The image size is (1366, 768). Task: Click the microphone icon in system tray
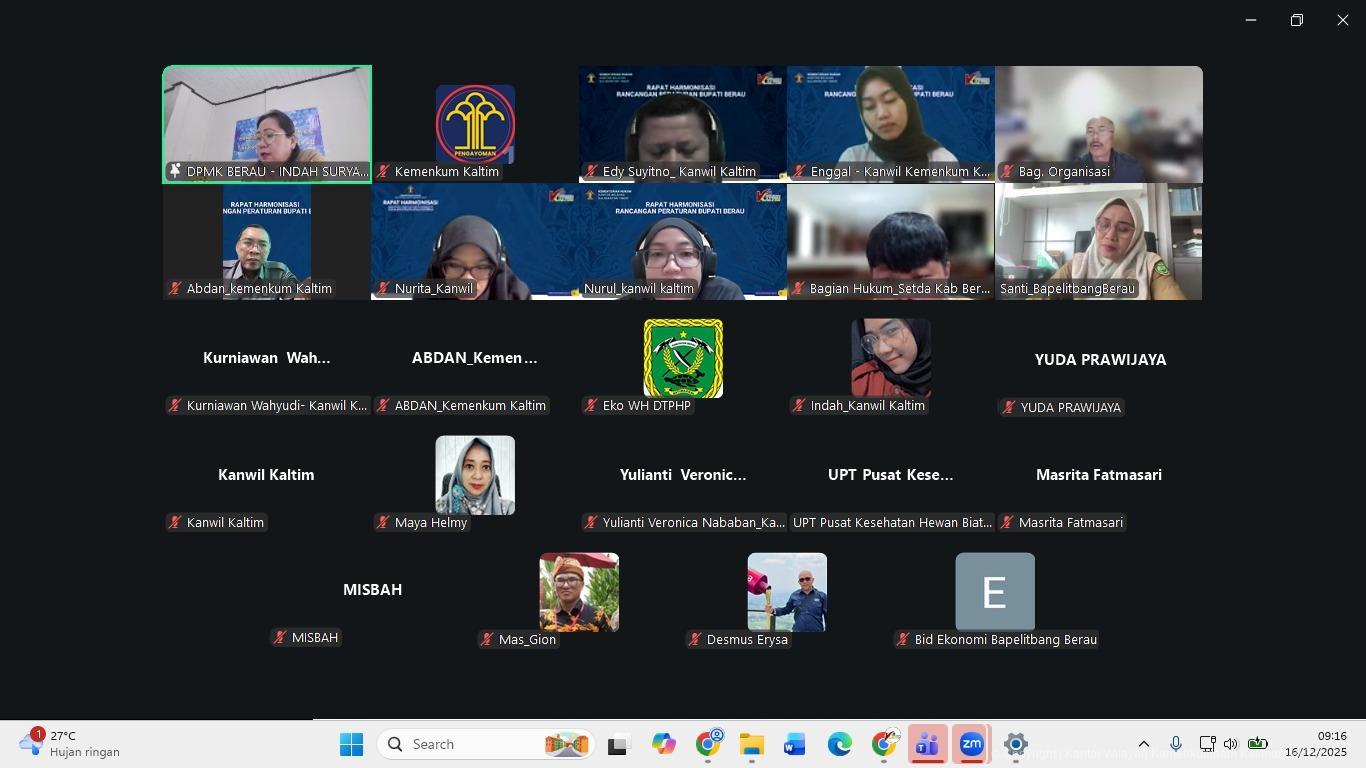(x=1176, y=744)
